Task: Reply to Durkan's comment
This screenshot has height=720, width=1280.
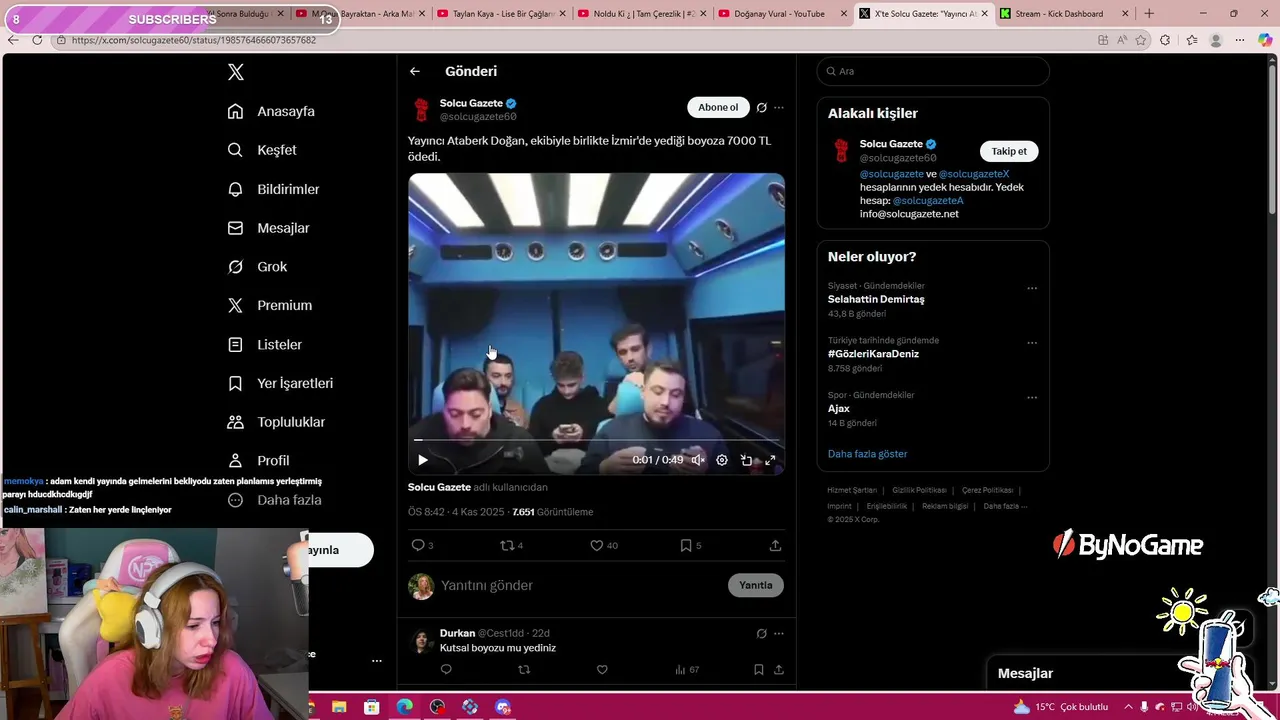Action: tap(446, 670)
